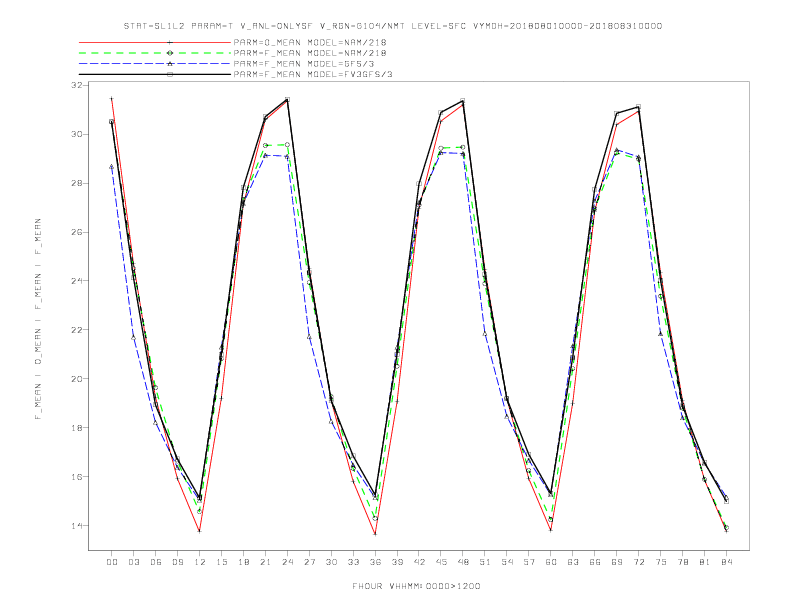Click y-axis tick label 20
792x612 pixels.
click(x=76, y=379)
